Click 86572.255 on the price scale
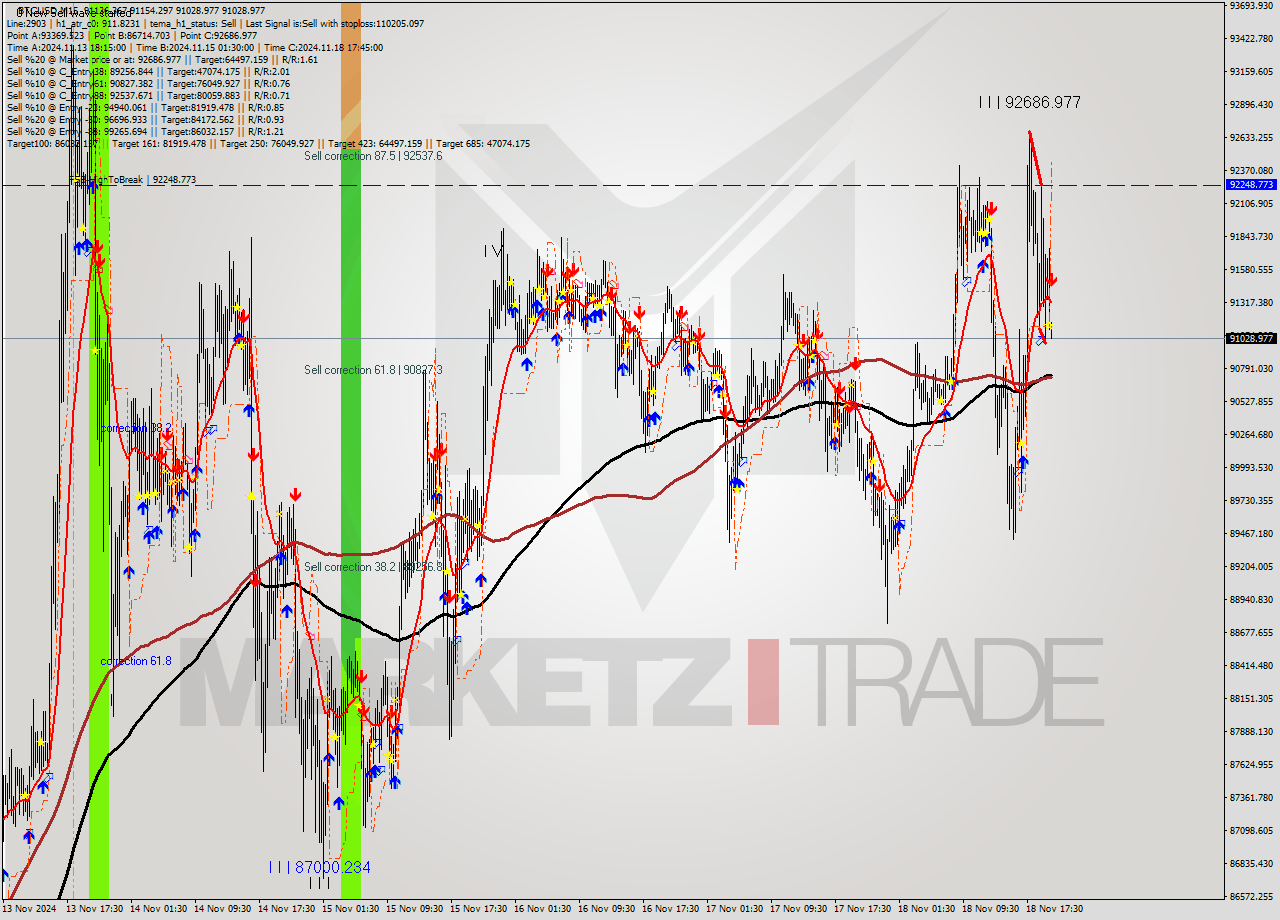This screenshot has height=920, width=1280. pos(1251,896)
